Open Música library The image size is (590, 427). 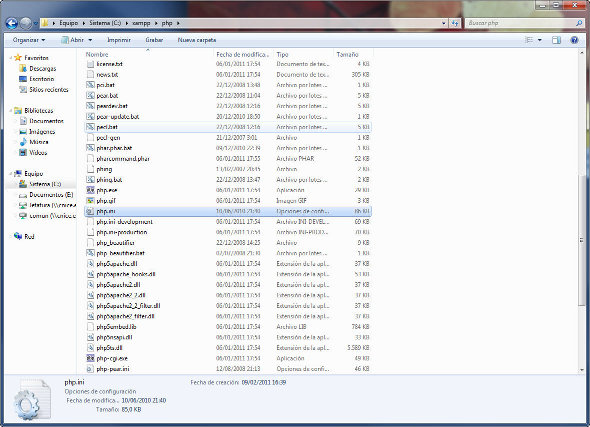click(34, 142)
